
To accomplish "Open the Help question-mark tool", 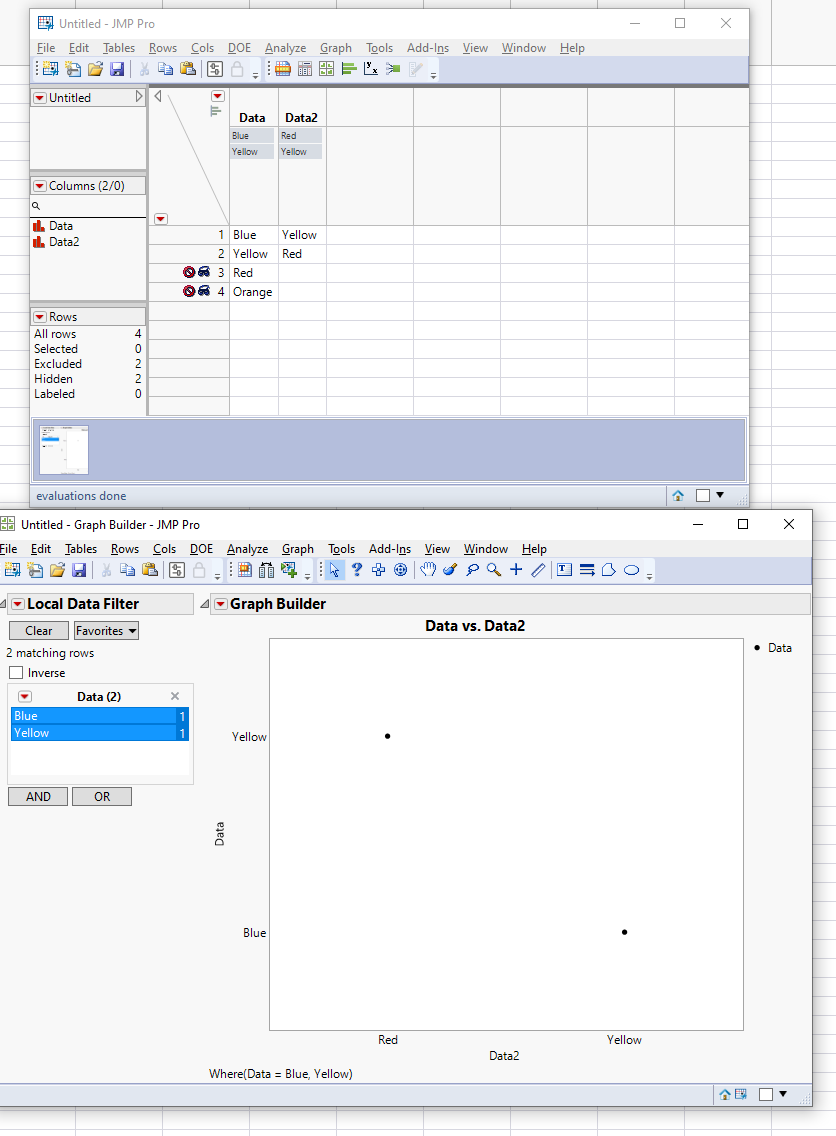I will coord(356,570).
